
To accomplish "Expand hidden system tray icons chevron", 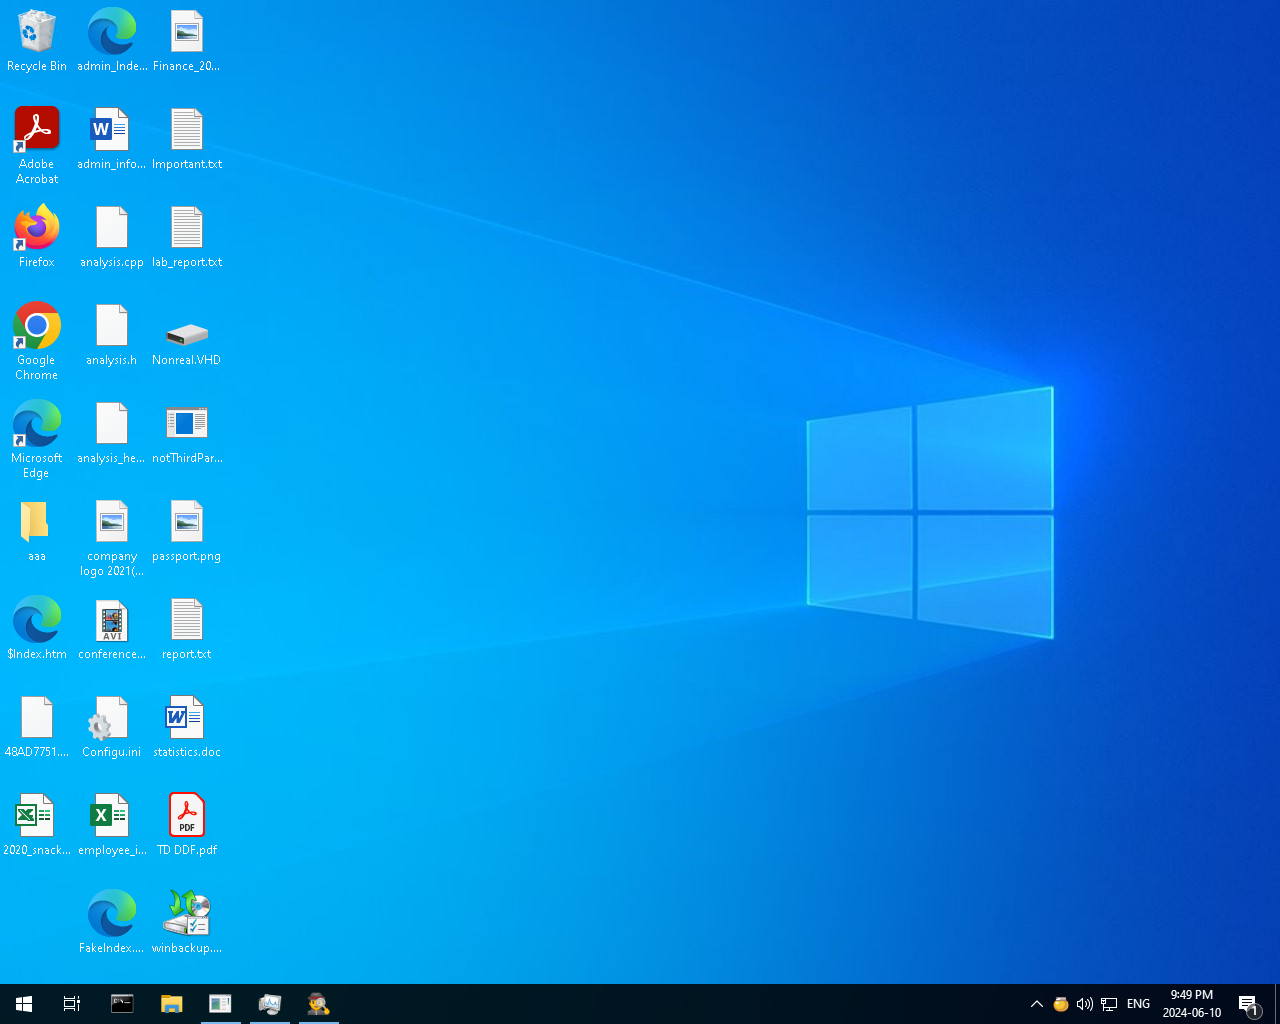I will [1037, 1004].
